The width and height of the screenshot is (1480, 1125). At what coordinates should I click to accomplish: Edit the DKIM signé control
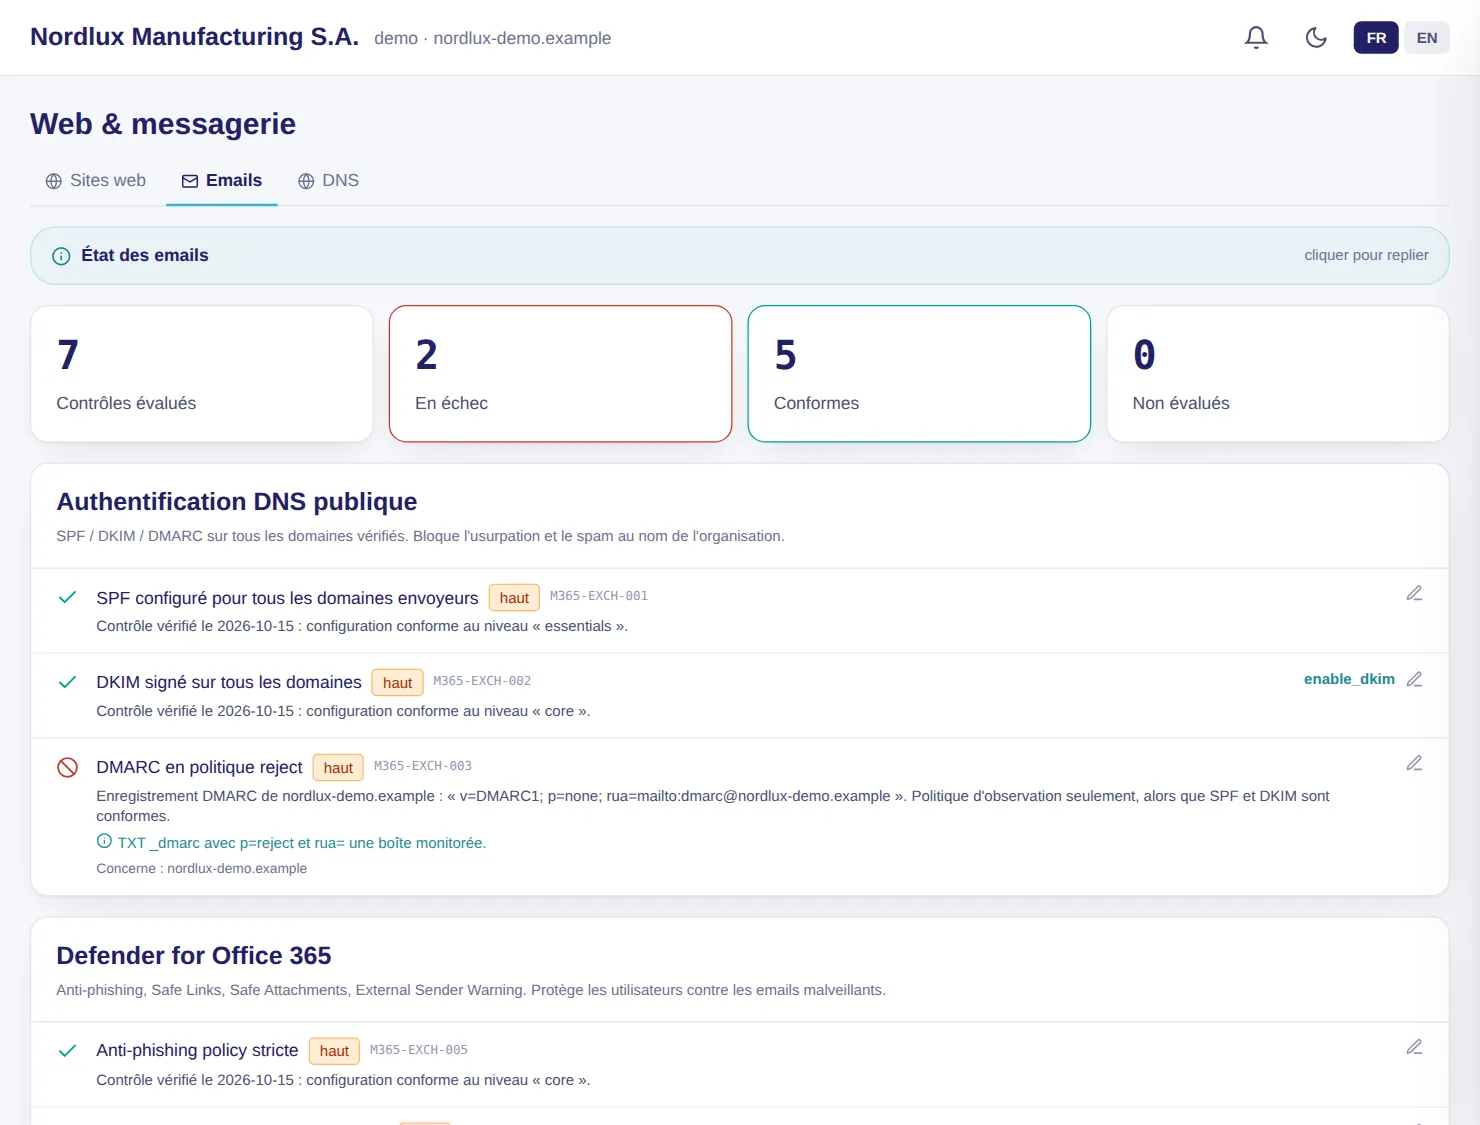[x=1414, y=679]
